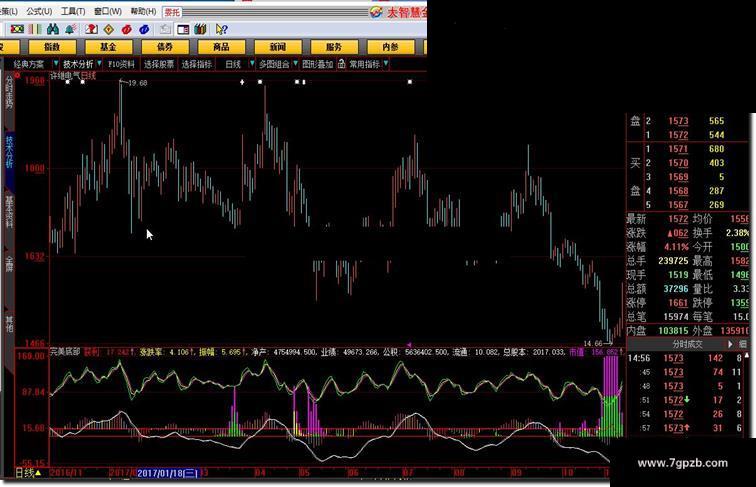Viewport: 756px width, 487px height.
Task: Click 选择股票 in the chart toolbar
Action: (x=159, y=64)
